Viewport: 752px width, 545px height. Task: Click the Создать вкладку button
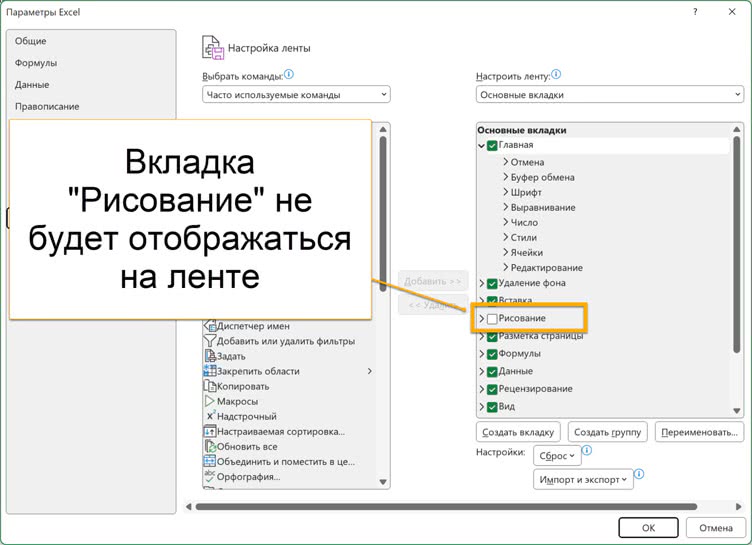click(x=518, y=432)
